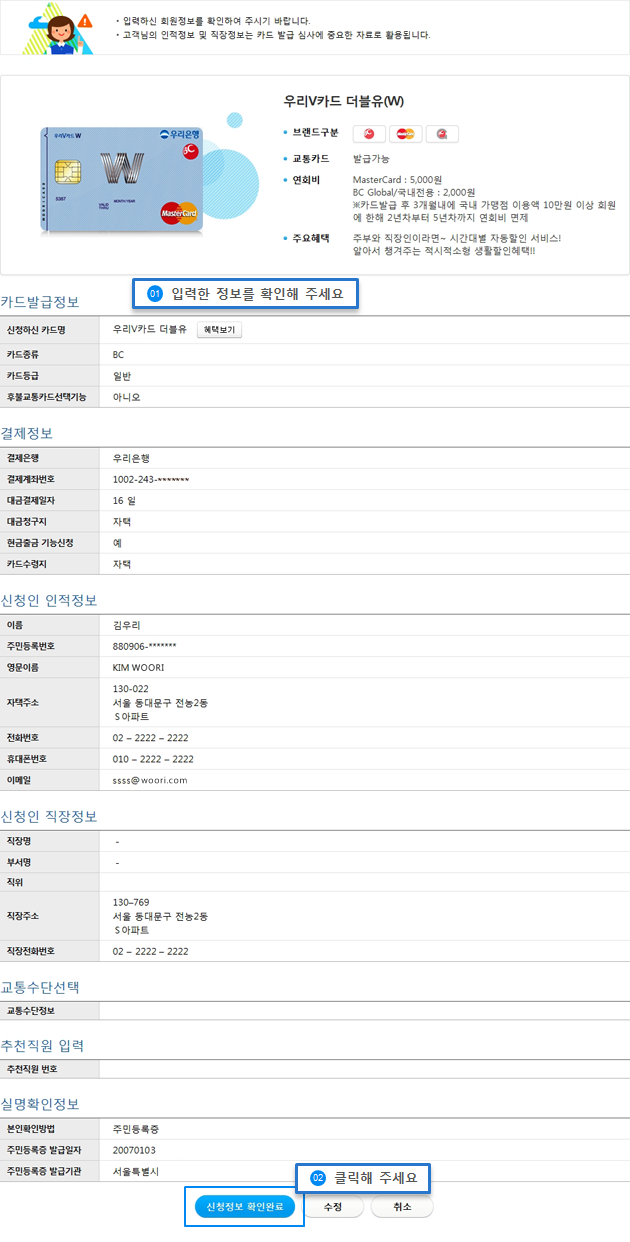Click the 브랜드구분 label
This screenshot has width=630, height=1242.
[x=316, y=133]
